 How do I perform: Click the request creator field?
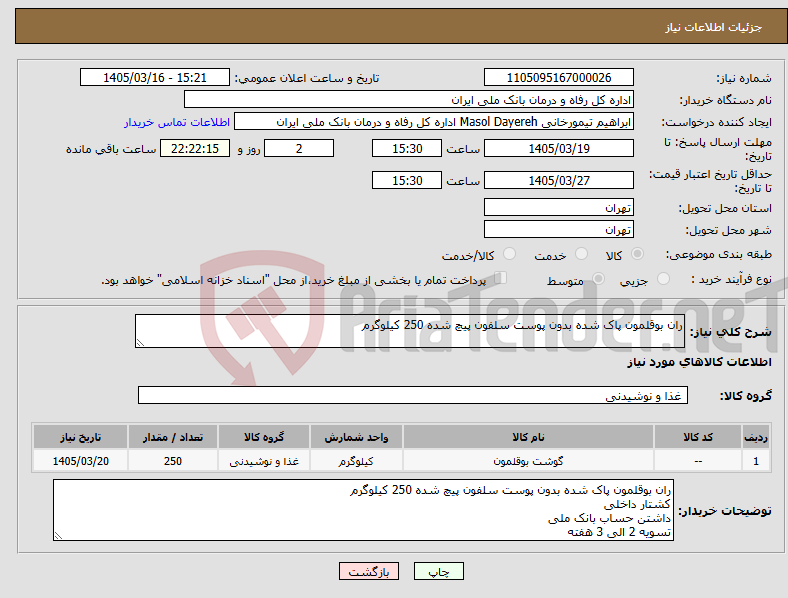point(434,122)
